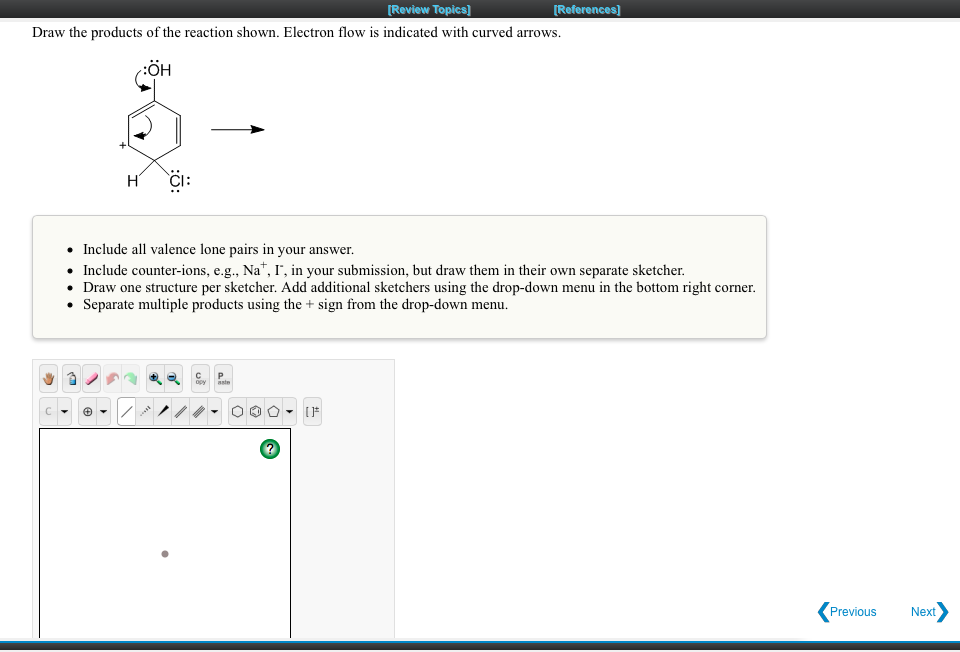Viewport: 960px width, 652px height.
Task: Zoom out of the drawing canvas
Action: point(172,378)
